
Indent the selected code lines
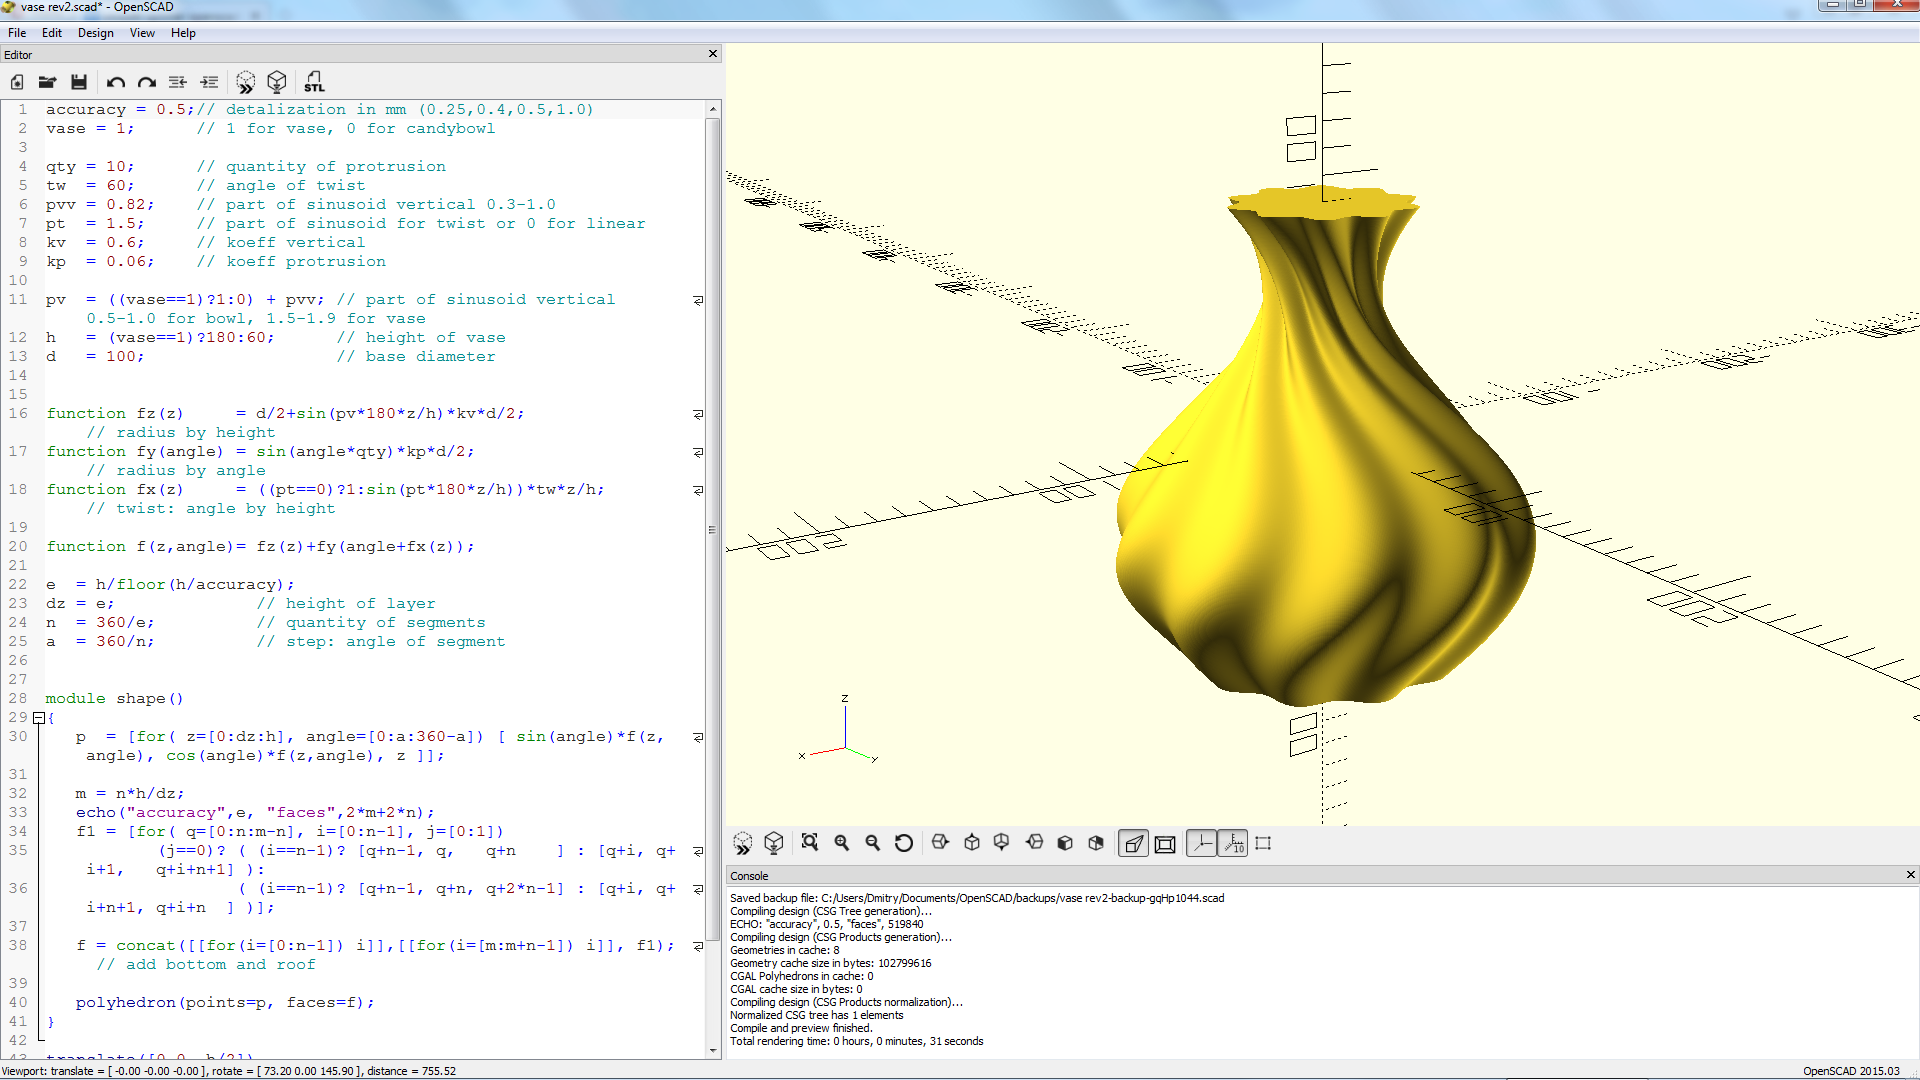[x=209, y=82]
